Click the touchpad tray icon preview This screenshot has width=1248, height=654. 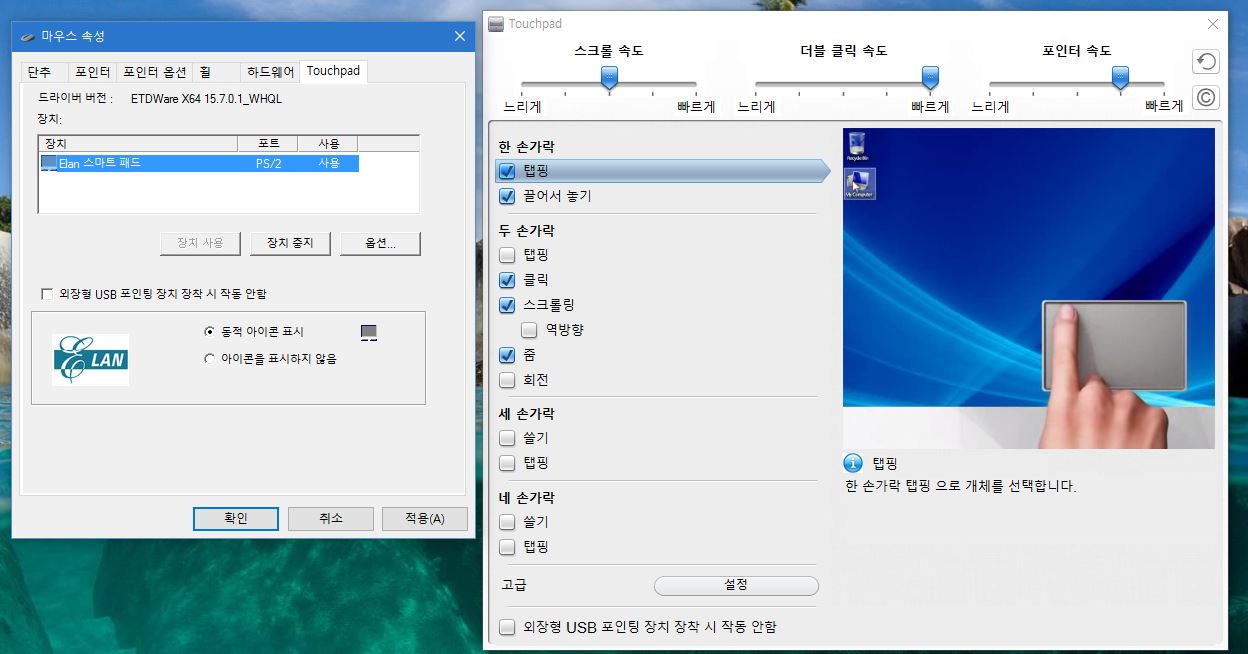(x=369, y=332)
